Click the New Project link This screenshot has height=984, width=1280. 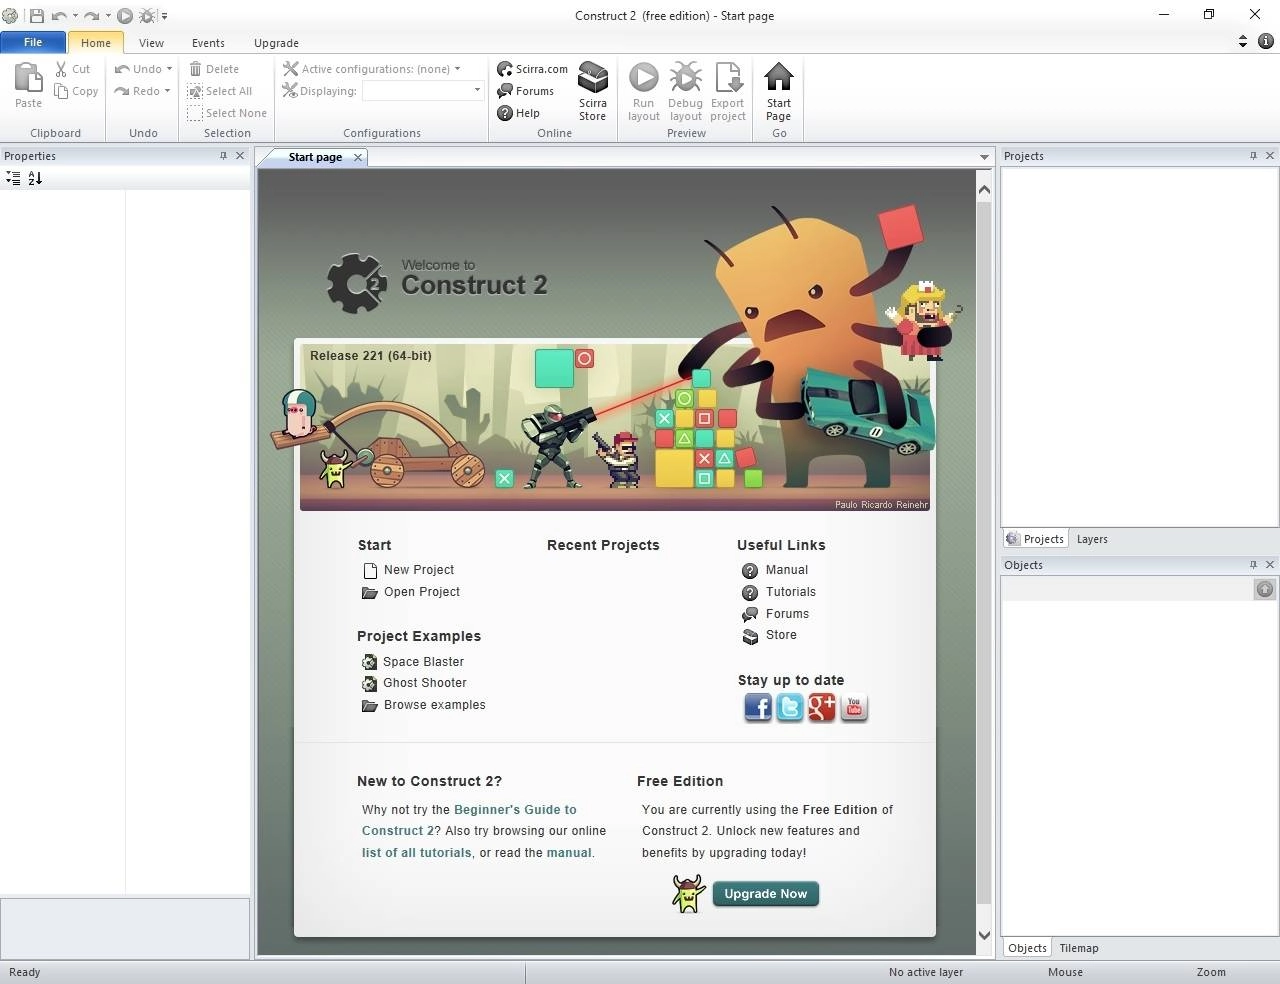point(419,570)
